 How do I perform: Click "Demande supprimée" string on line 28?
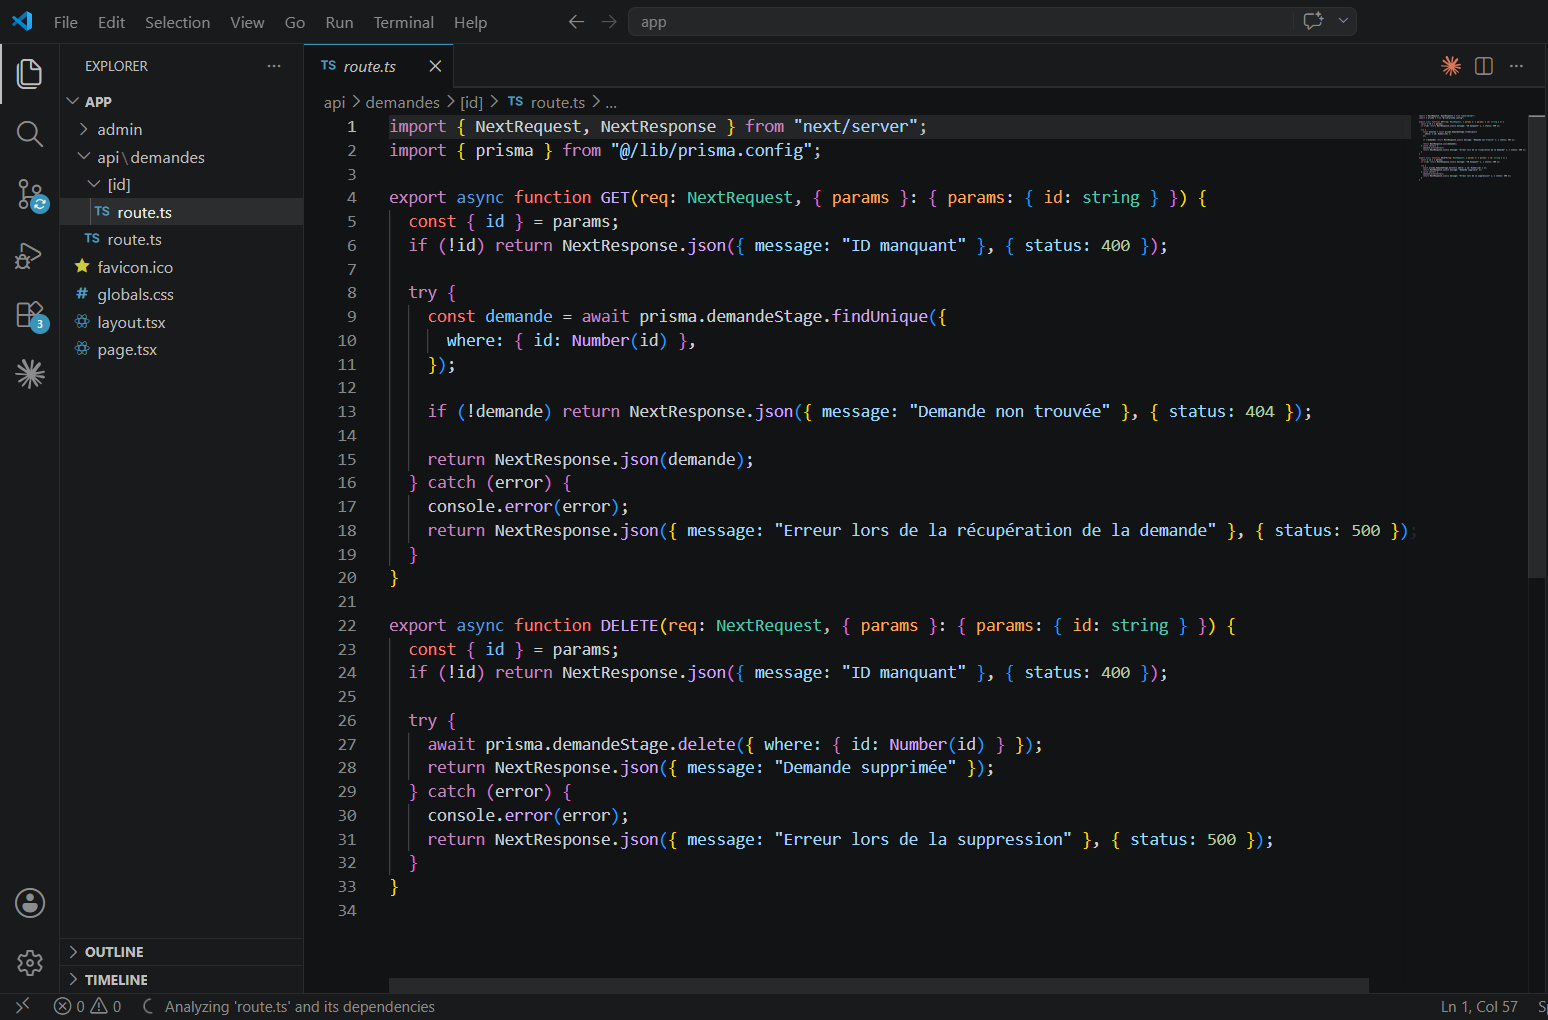click(865, 767)
